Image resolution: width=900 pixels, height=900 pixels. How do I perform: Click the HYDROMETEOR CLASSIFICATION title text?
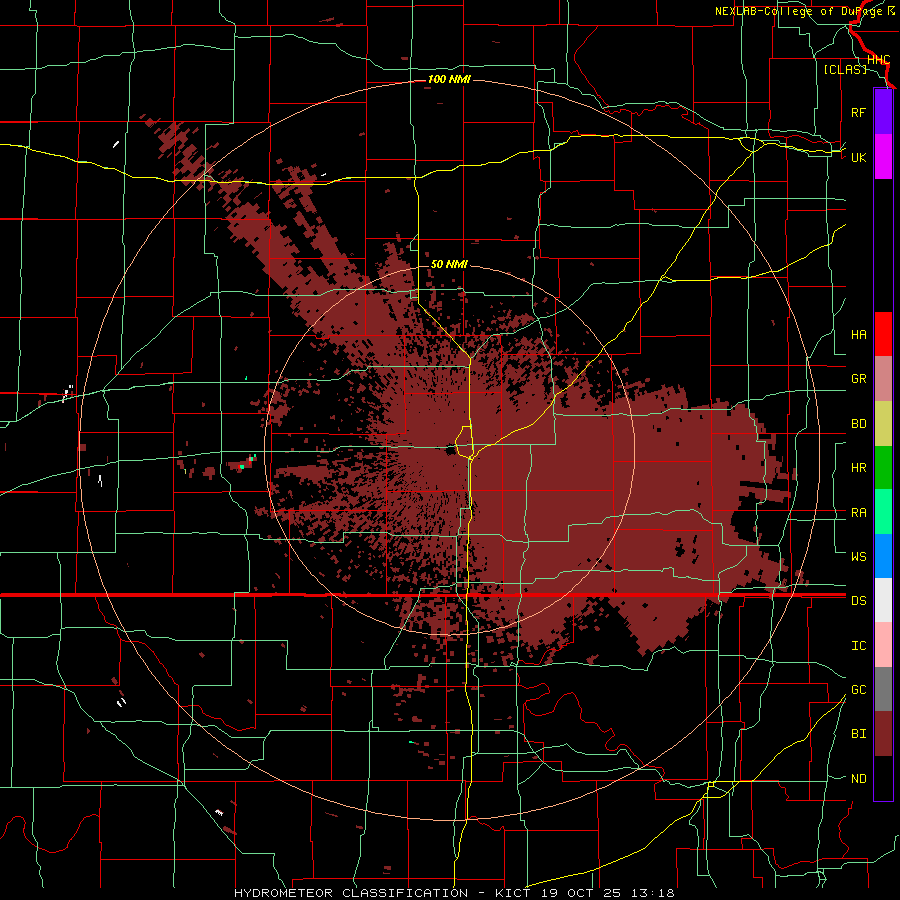coord(351,893)
